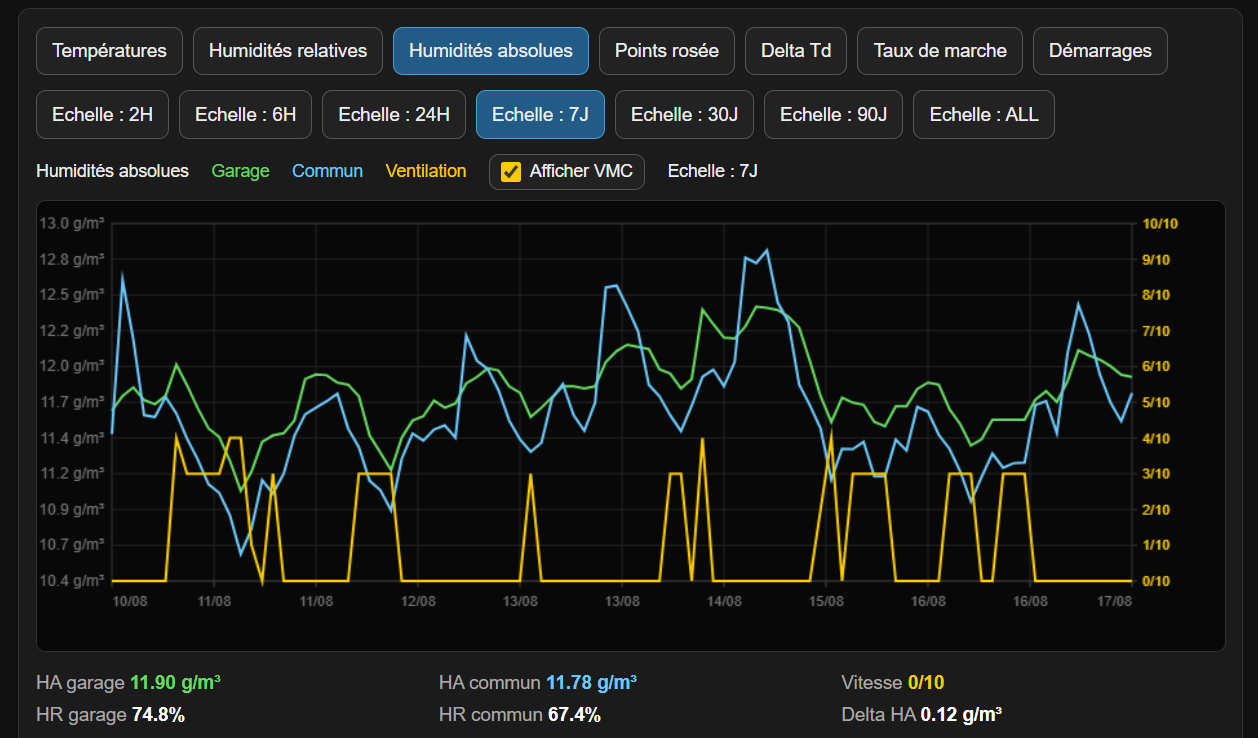Show the Delta Td view

point(796,51)
